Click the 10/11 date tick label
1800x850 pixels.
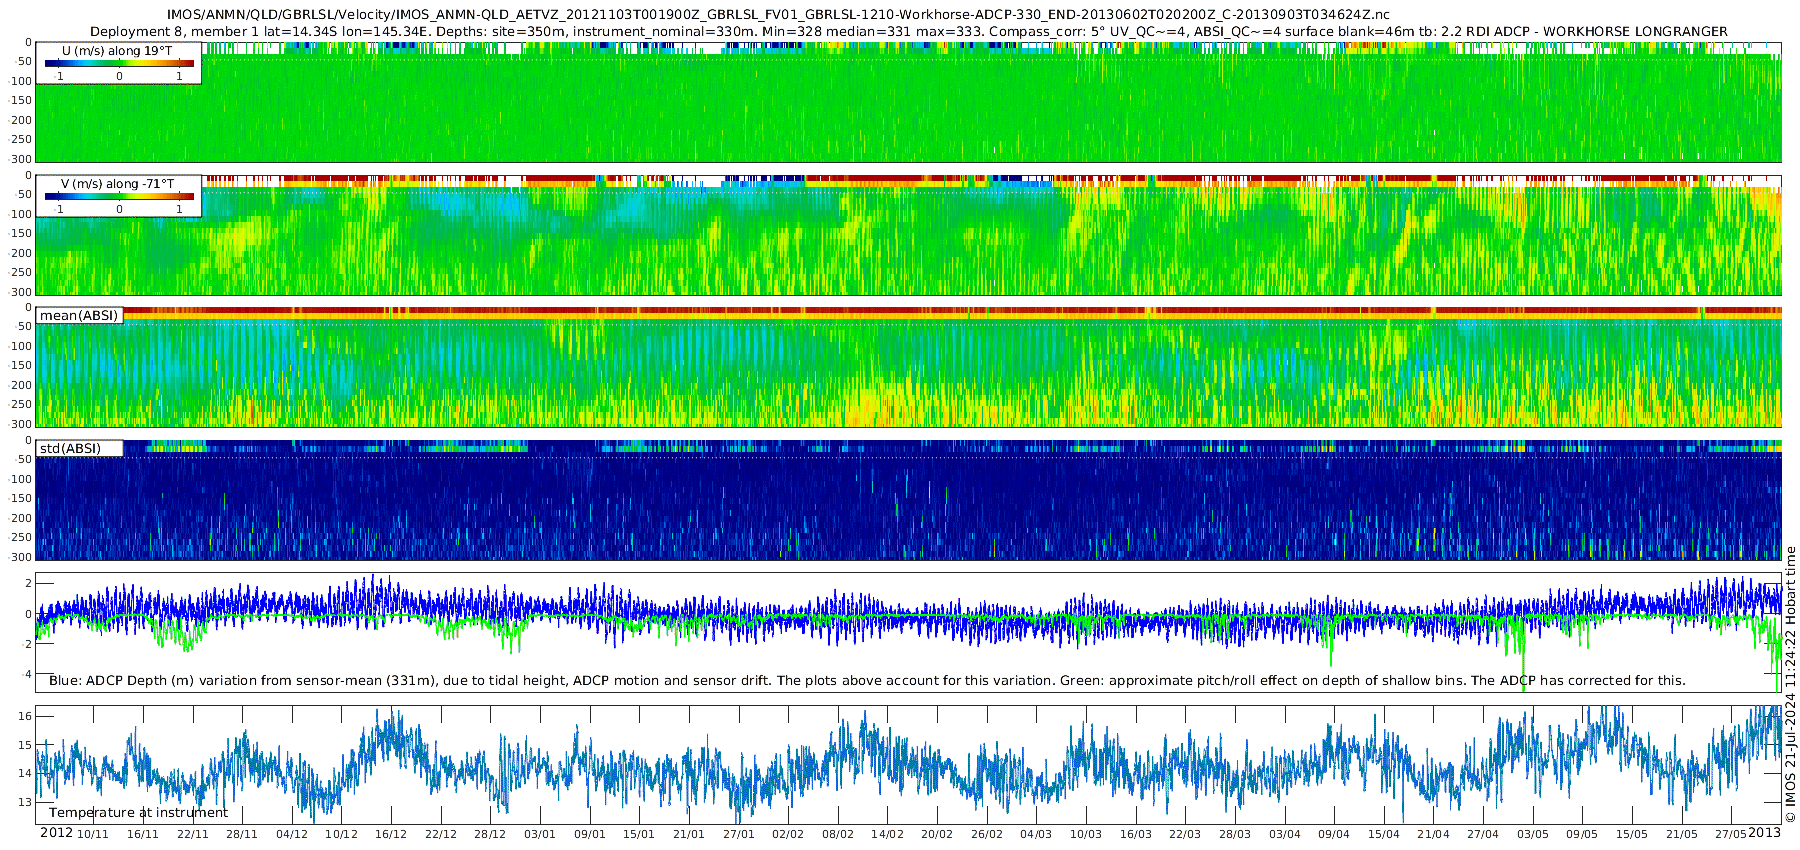pyautogui.click(x=93, y=834)
